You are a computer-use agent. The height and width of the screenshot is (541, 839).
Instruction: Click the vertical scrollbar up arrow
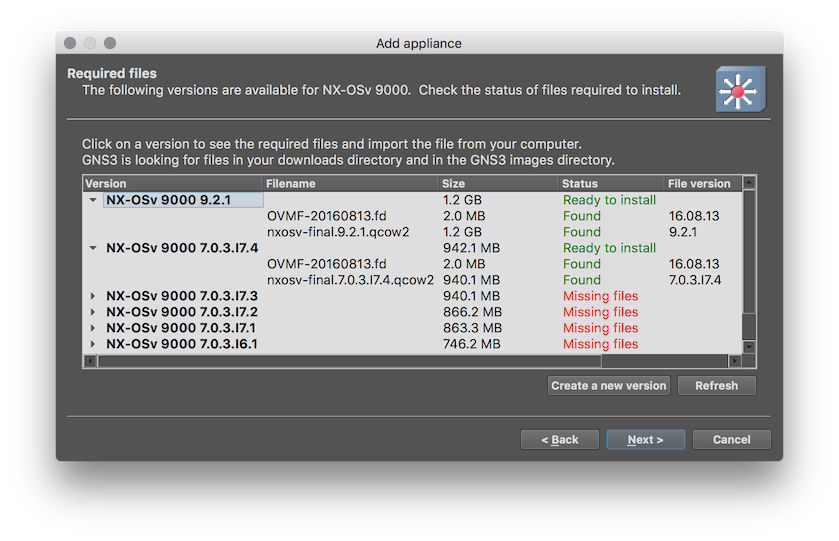[x=749, y=182]
